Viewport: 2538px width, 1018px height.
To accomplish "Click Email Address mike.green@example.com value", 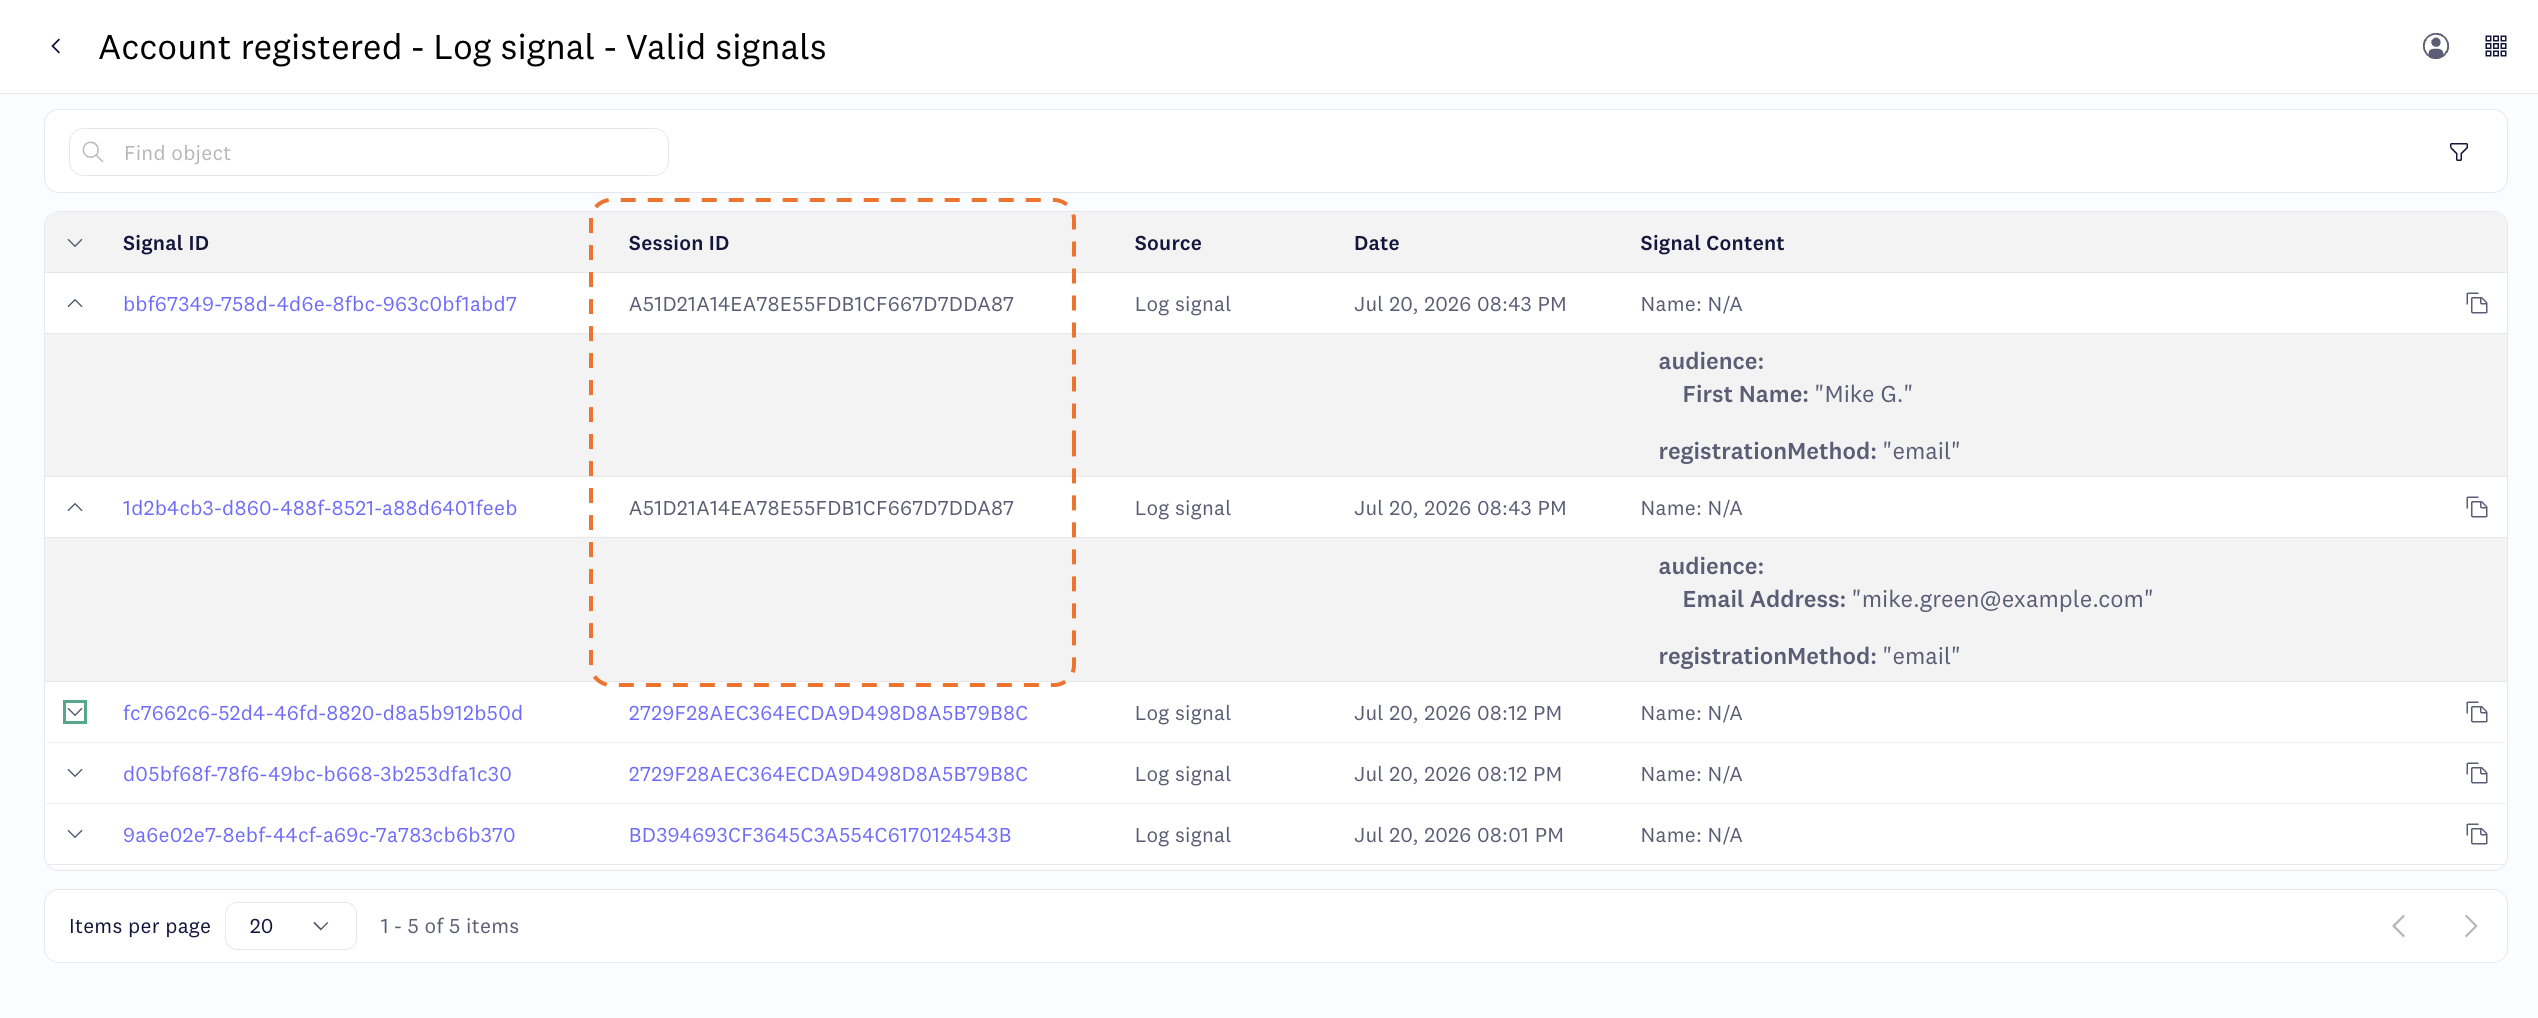I will pyautogui.click(x=2002, y=599).
